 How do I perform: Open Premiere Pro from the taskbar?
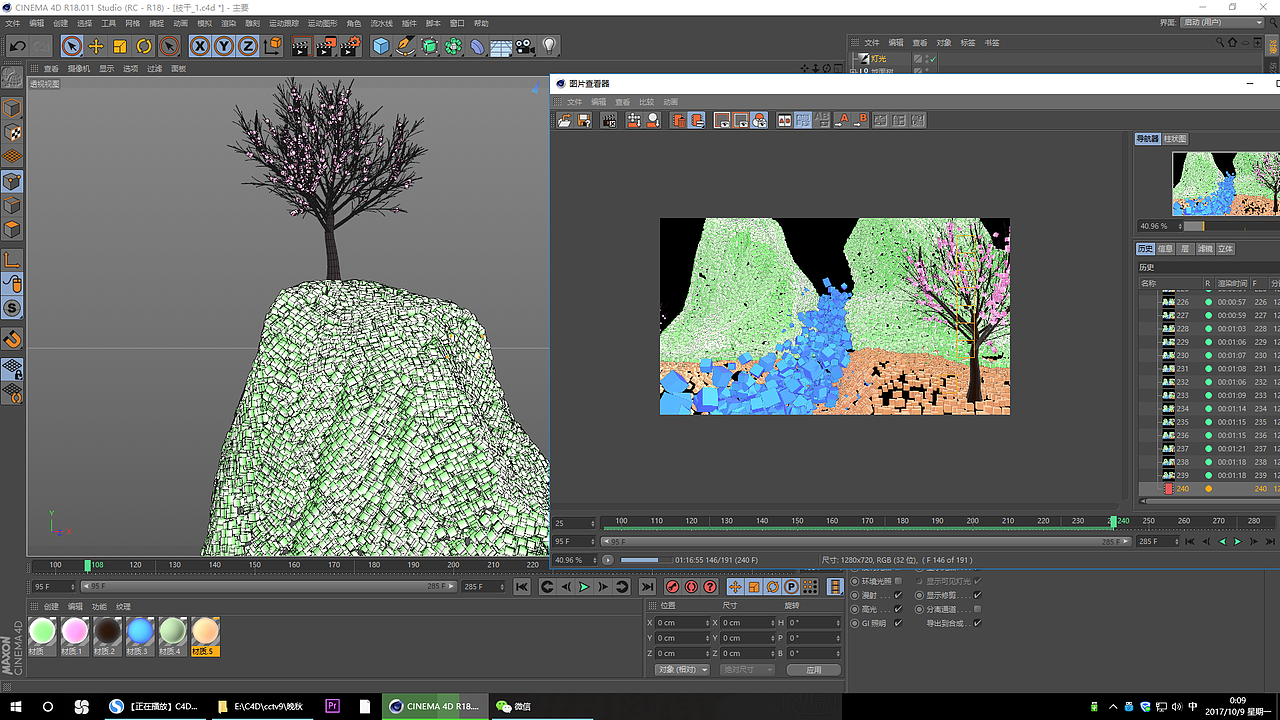pos(333,706)
